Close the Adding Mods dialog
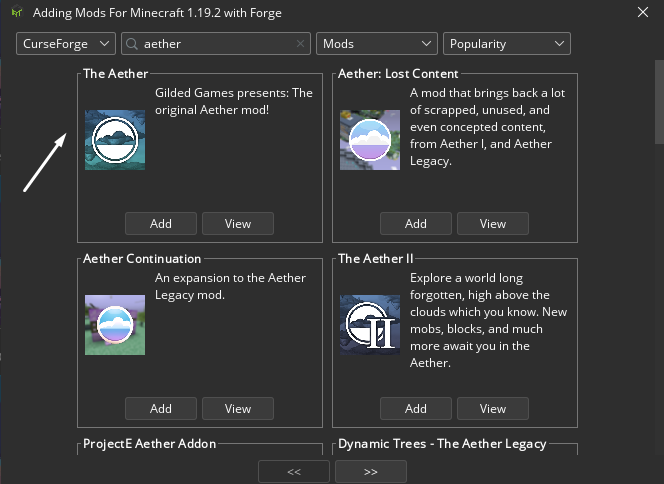This screenshot has width=664, height=484. tap(643, 12)
